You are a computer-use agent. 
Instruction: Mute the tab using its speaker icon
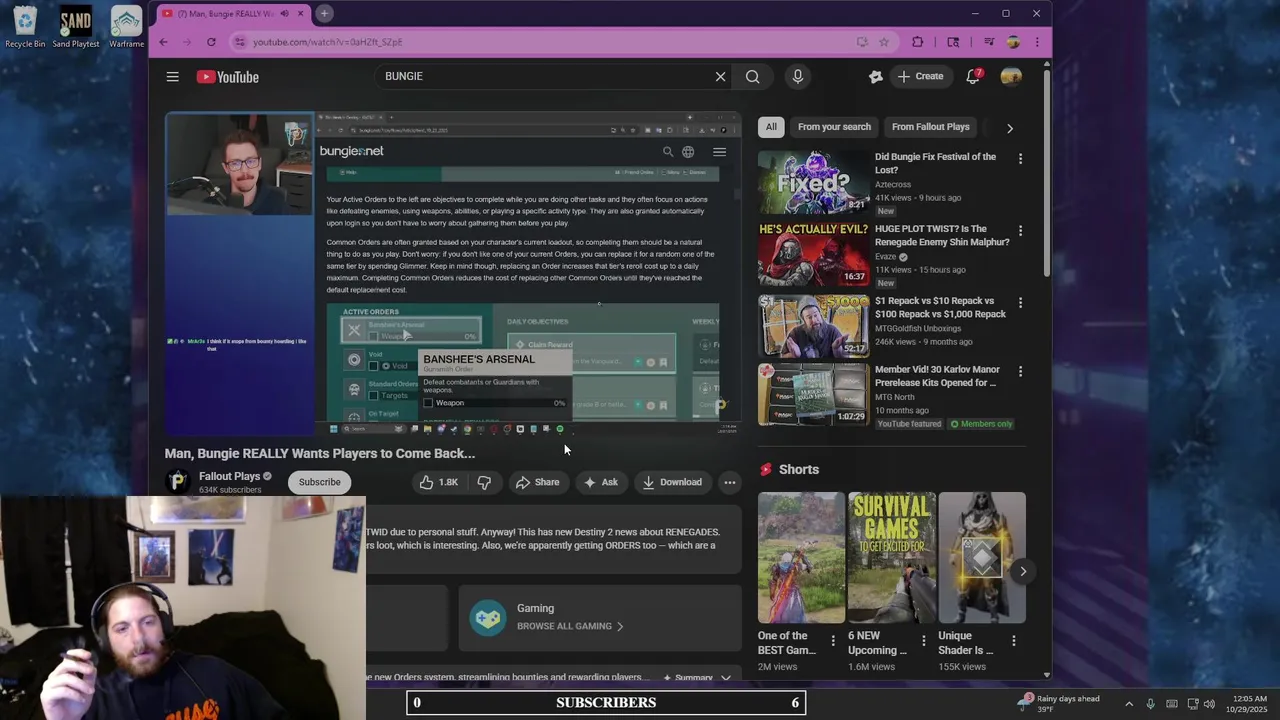point(285,13)
